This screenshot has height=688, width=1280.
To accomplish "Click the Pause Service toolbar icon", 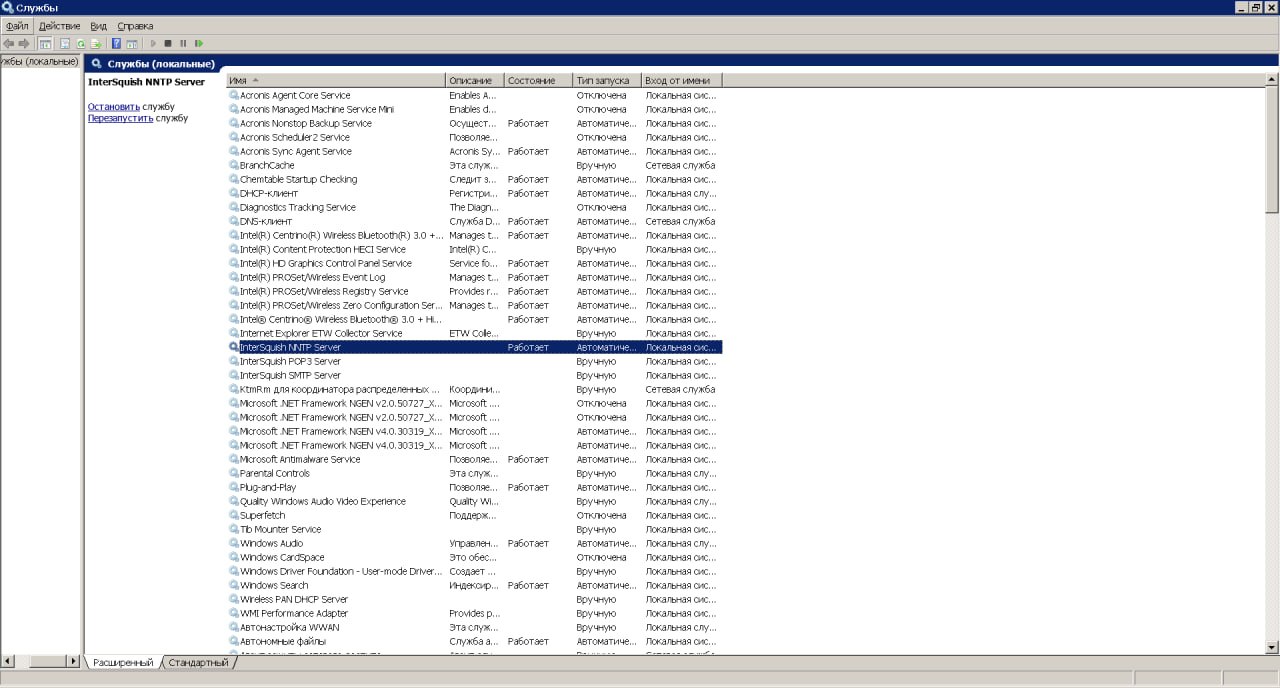I will (183, 44).
